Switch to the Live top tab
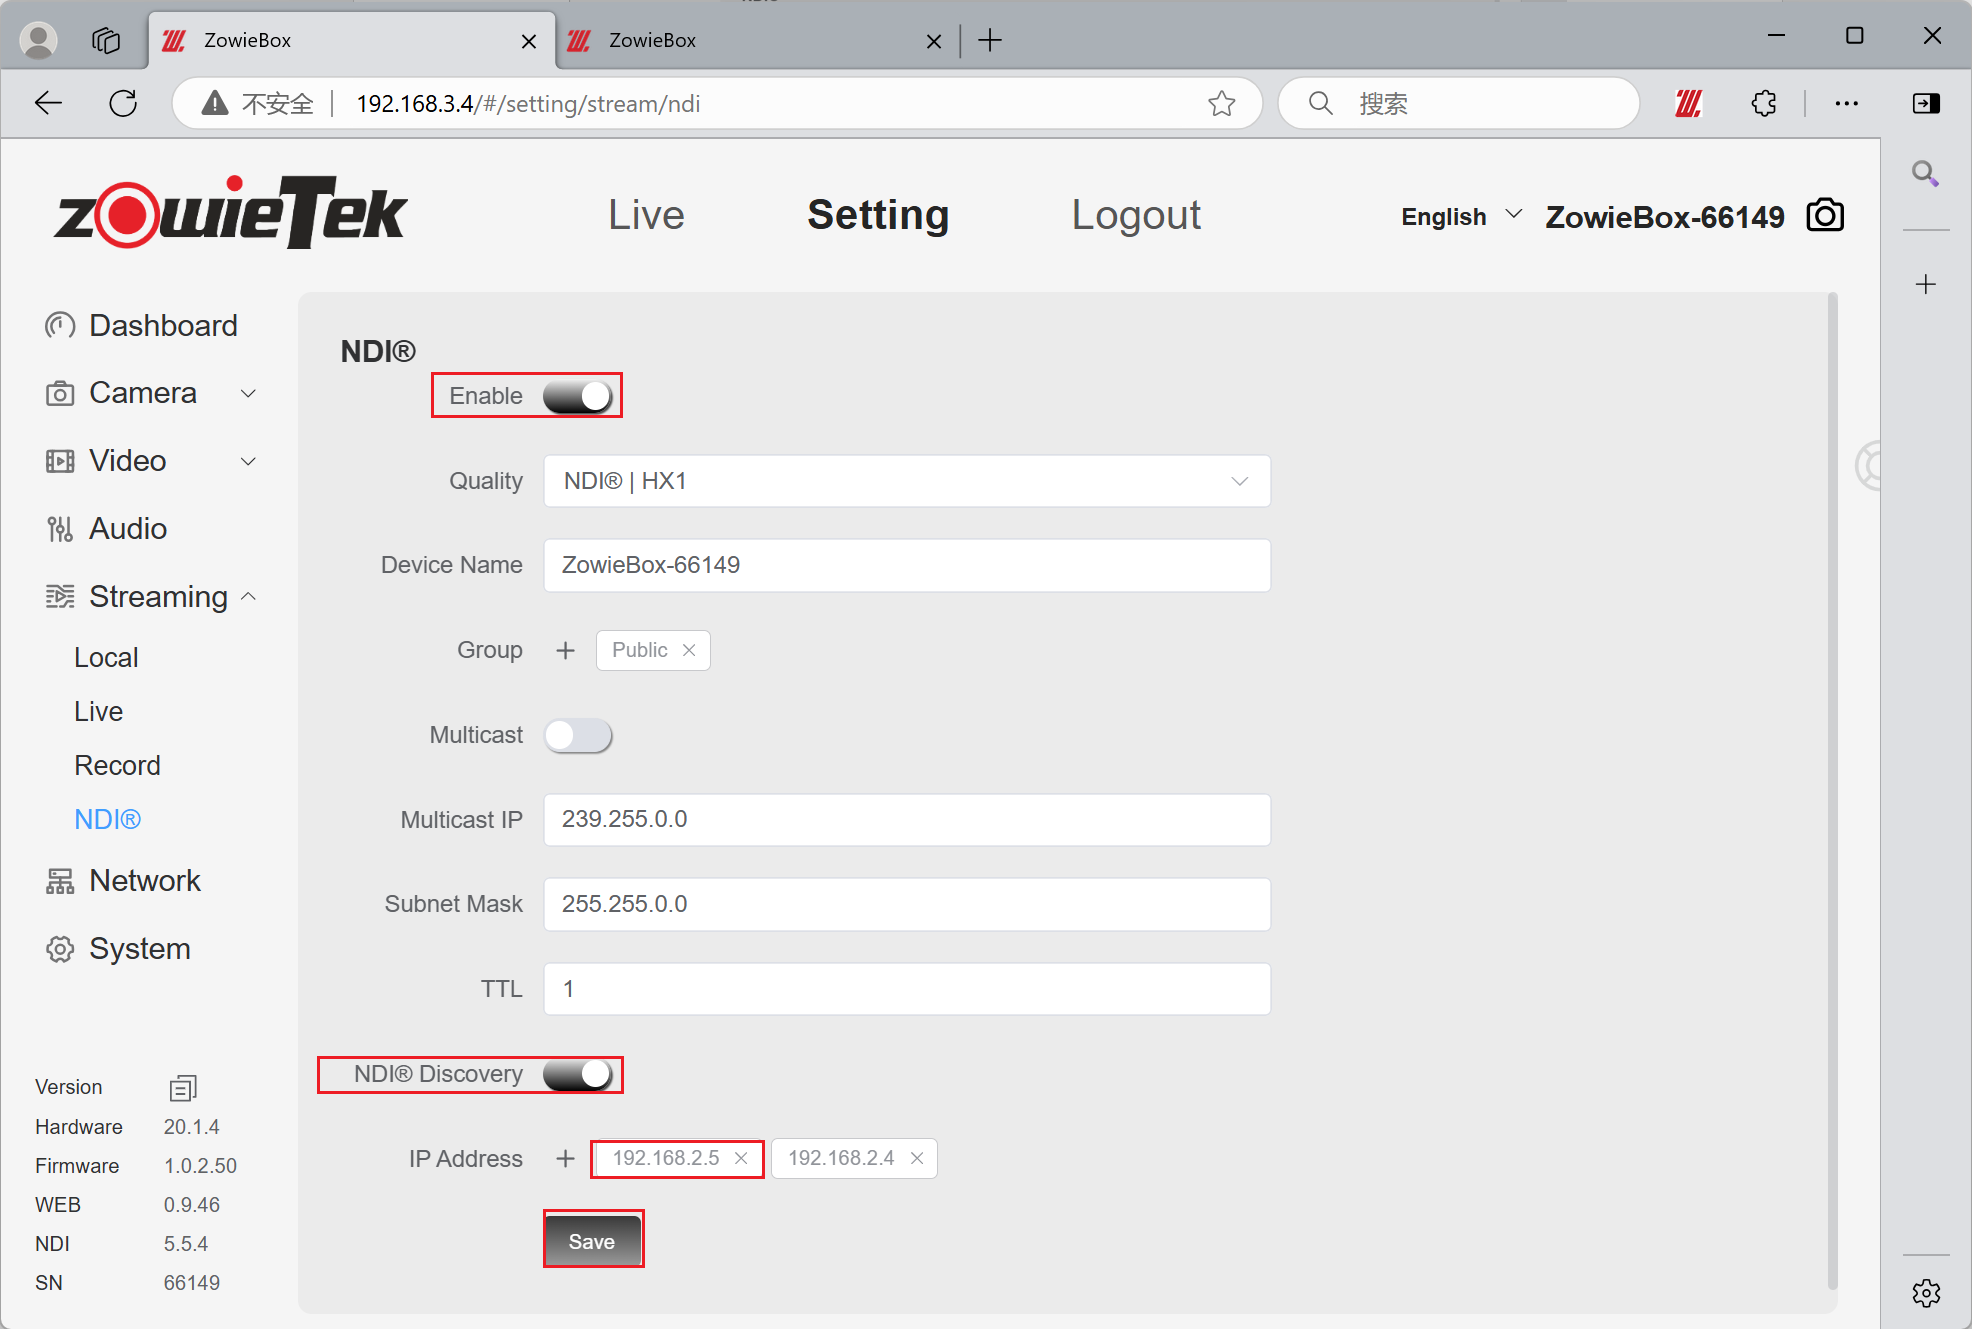 click(646, 215)
